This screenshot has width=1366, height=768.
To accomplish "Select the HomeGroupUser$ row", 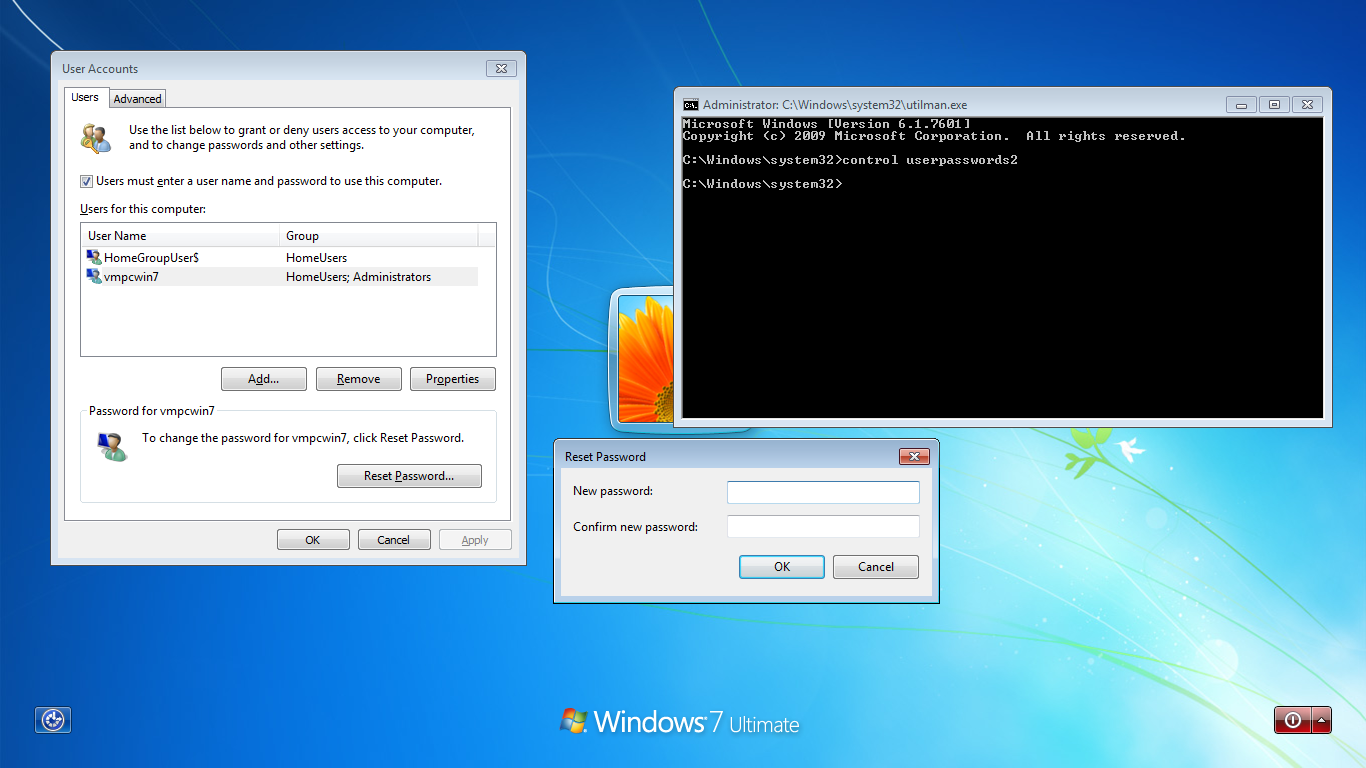I will [x=280, y=258].
